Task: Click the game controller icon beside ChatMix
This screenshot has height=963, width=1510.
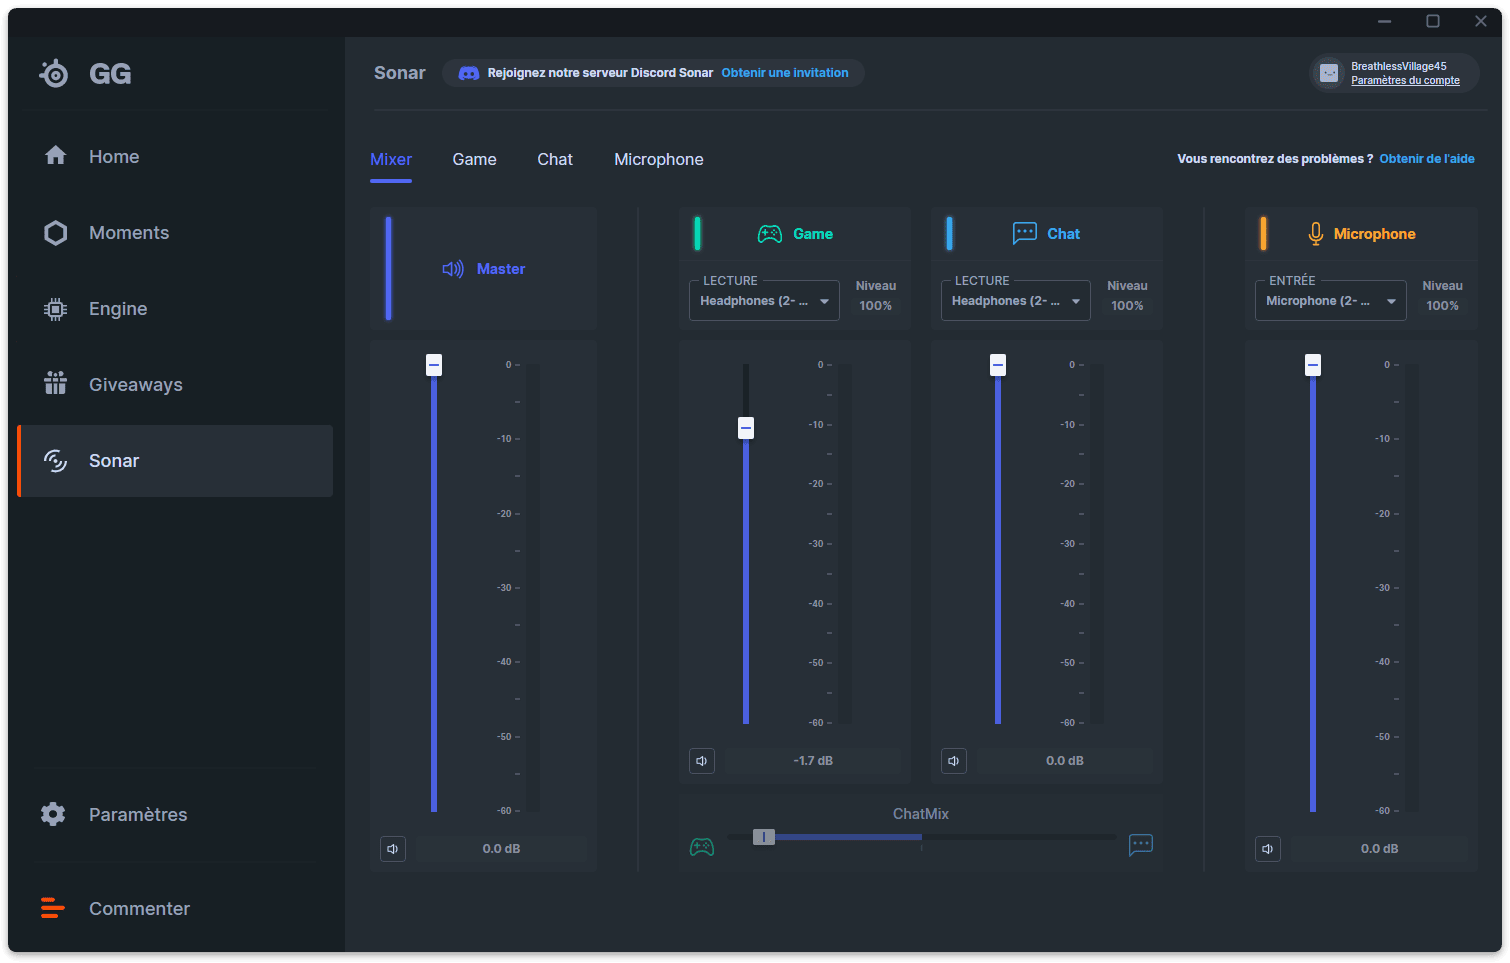Action: (702, 847)
